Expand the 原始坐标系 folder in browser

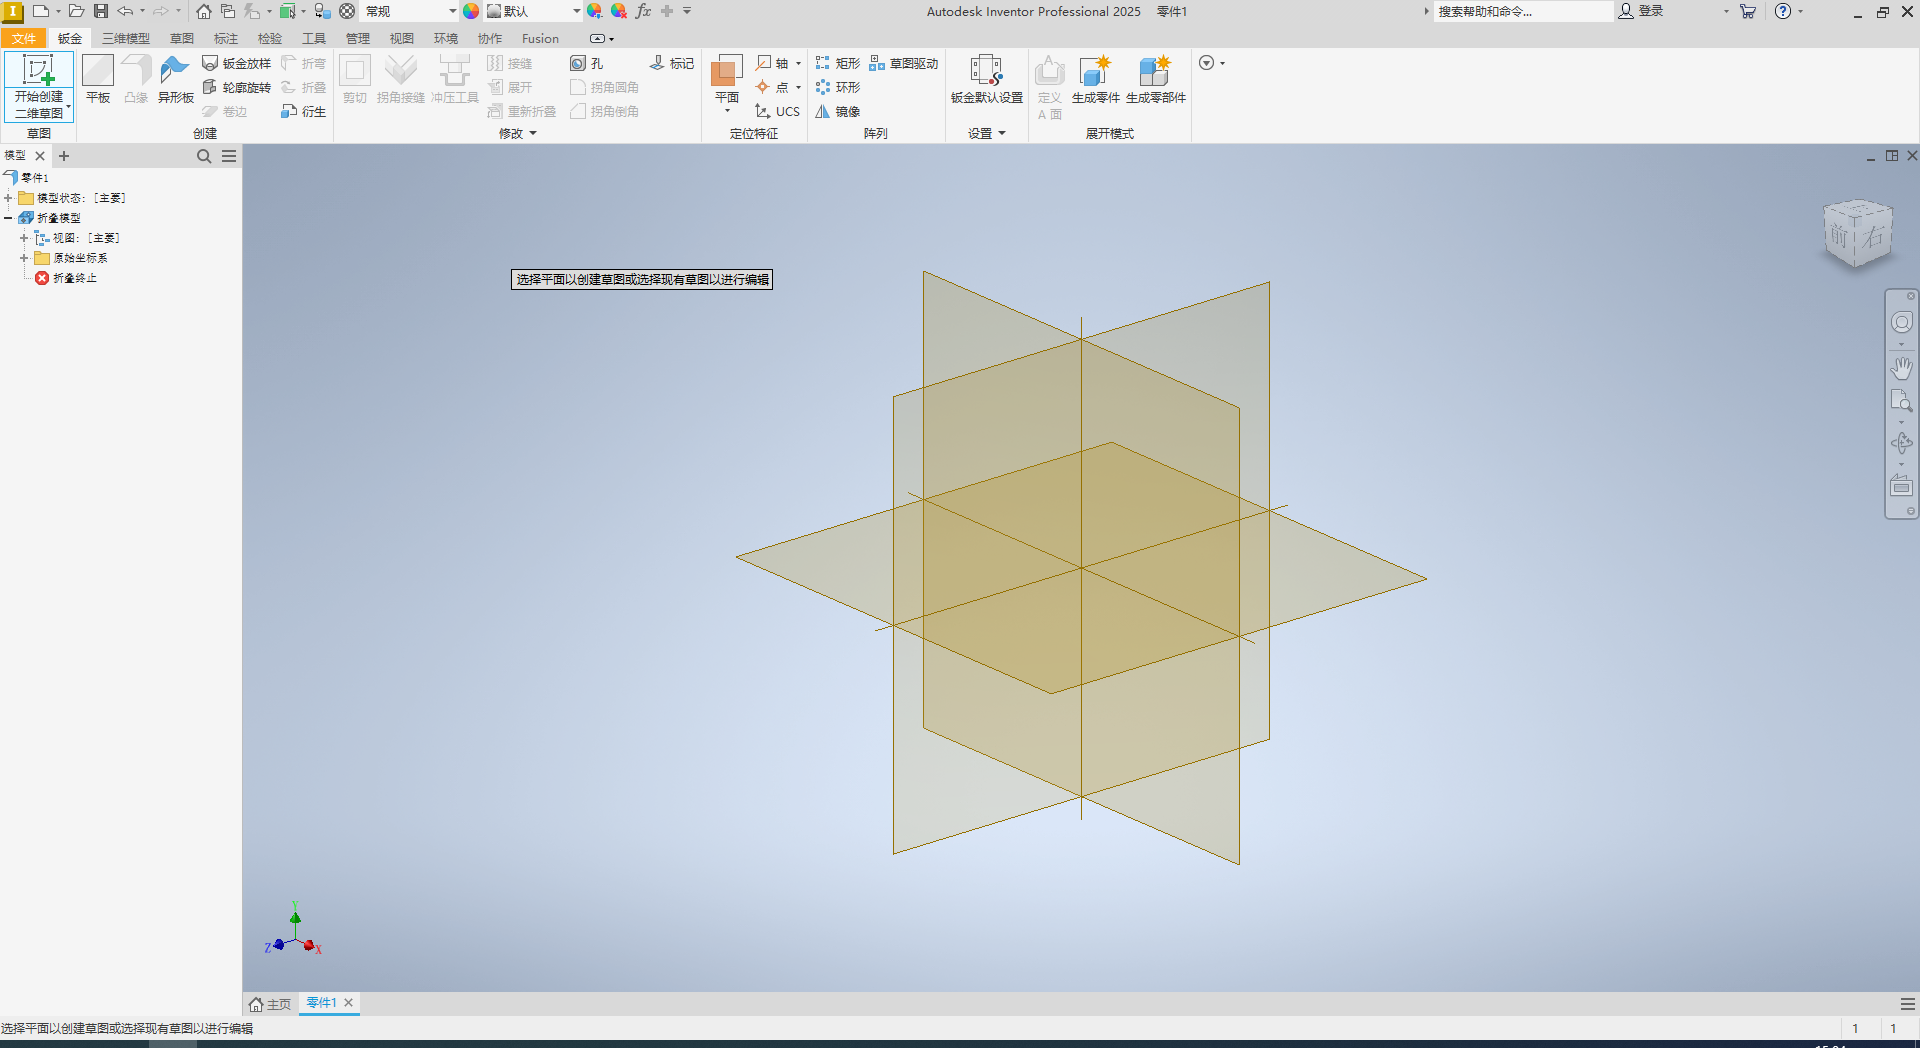click(24, 257)
